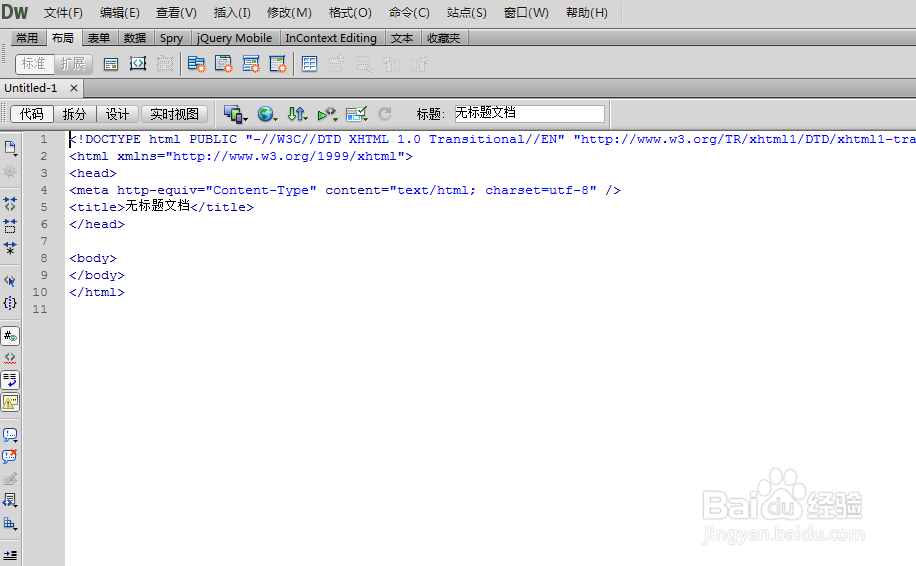Open Recent Snippets dropdown
916x566 pixels.
pyautogui.click(x=10, y=501)
